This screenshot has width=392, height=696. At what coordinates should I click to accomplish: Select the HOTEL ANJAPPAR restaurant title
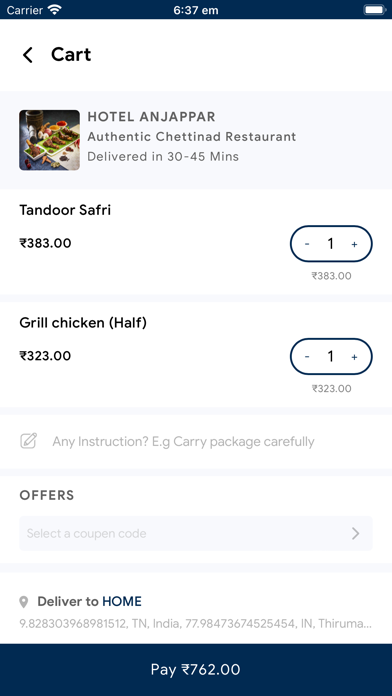(151, 117)
